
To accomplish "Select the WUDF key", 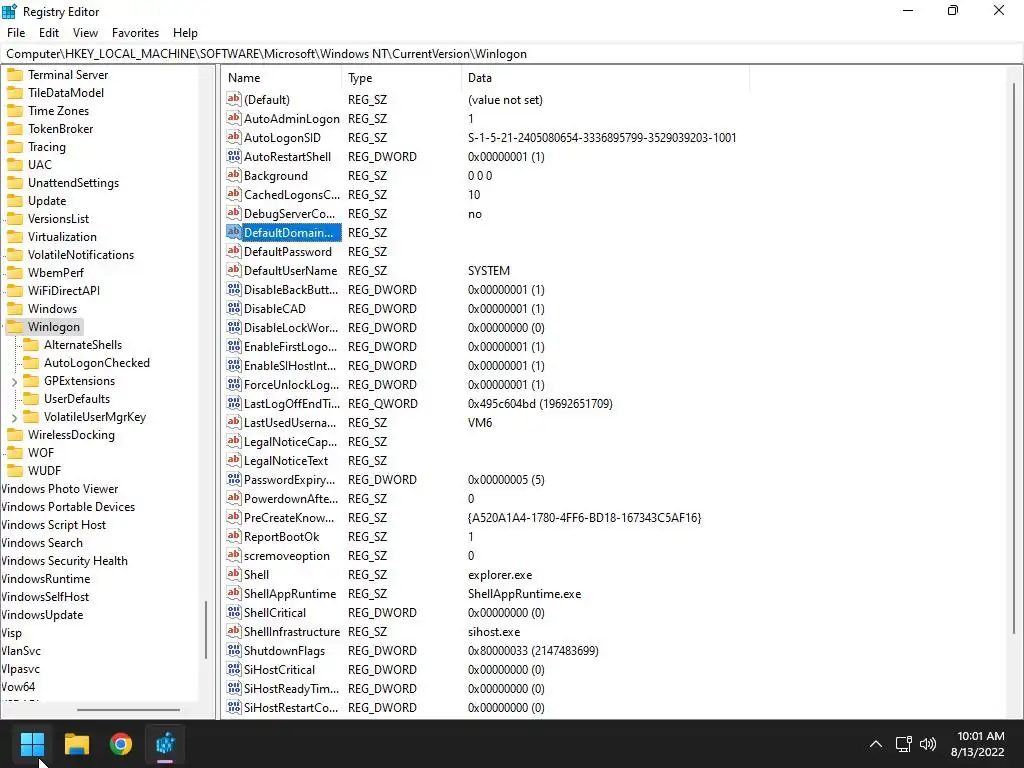I will pyautogui.click(x=44, y=471).
